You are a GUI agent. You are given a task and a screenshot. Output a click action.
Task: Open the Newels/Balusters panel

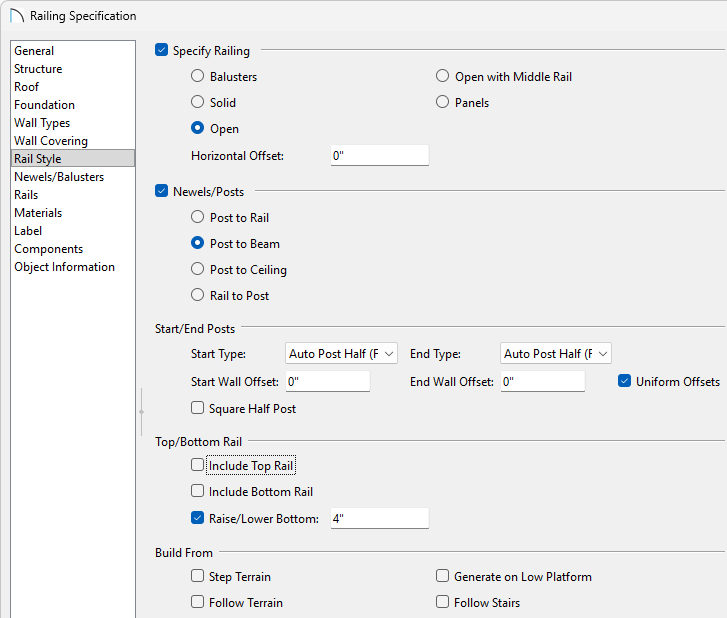pyautogui.click(x=73, y=177)
